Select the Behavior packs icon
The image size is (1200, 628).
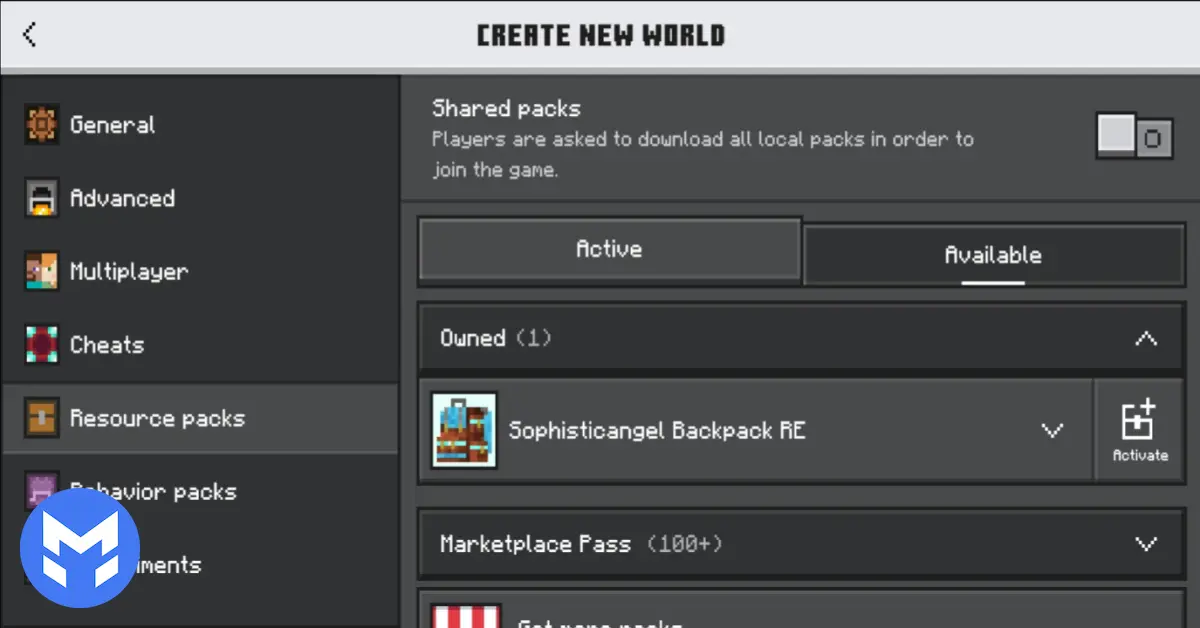pyautogui.click(x=41, y=491)
